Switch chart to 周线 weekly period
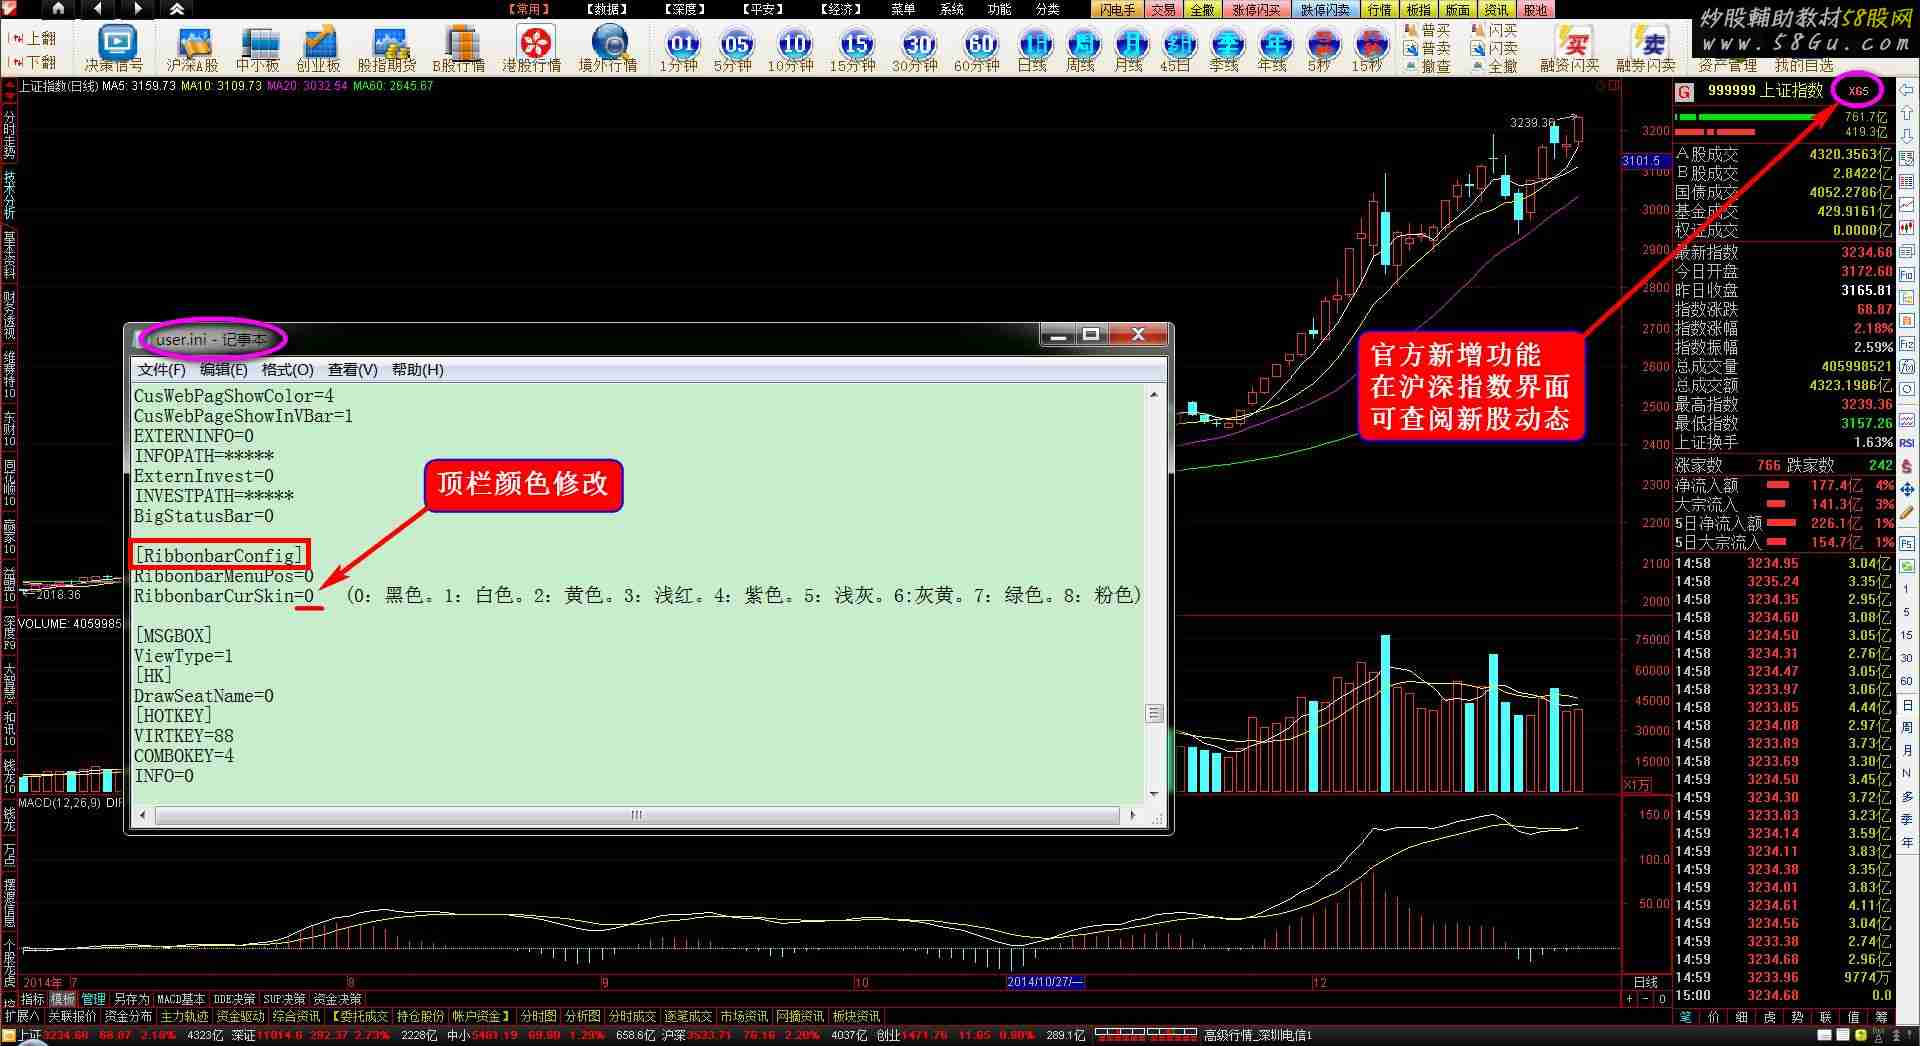 point(1081,48)
